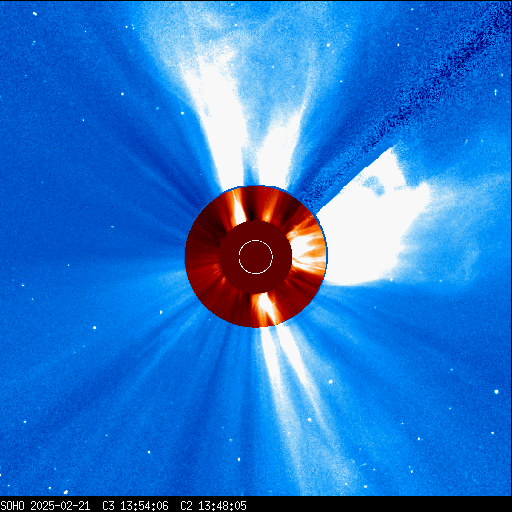
Task: Click the bright orange streamer inside C2 top
Action: pyautogui.click(x=239, y=207)
